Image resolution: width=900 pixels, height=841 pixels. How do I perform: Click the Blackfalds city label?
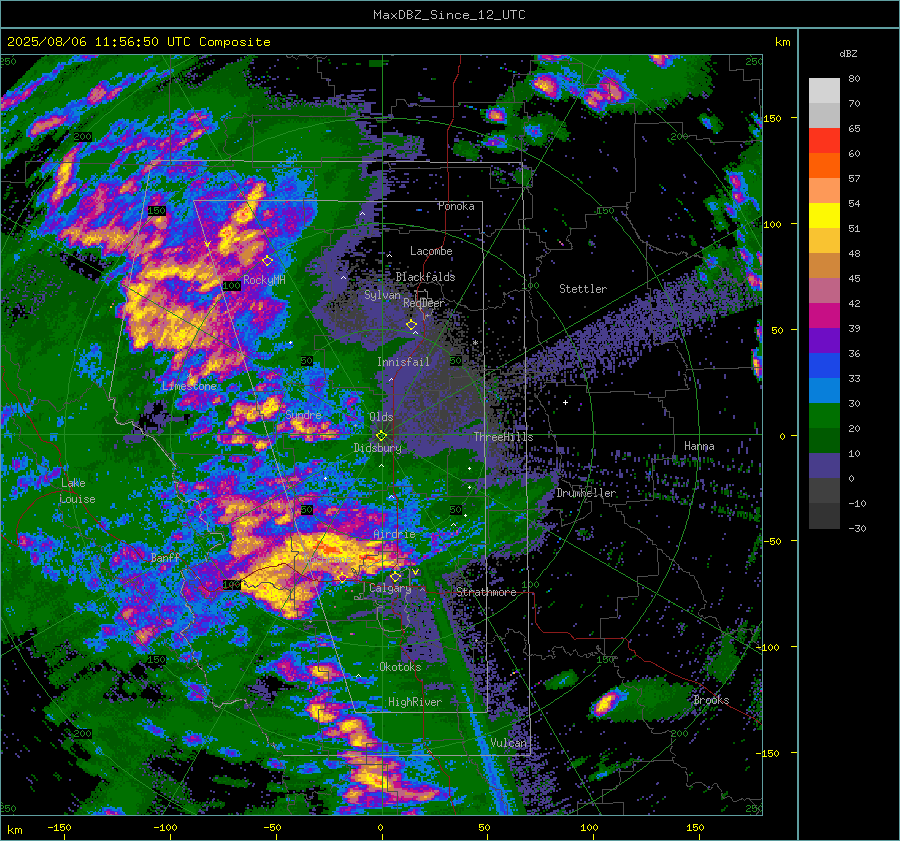(425, 277)
